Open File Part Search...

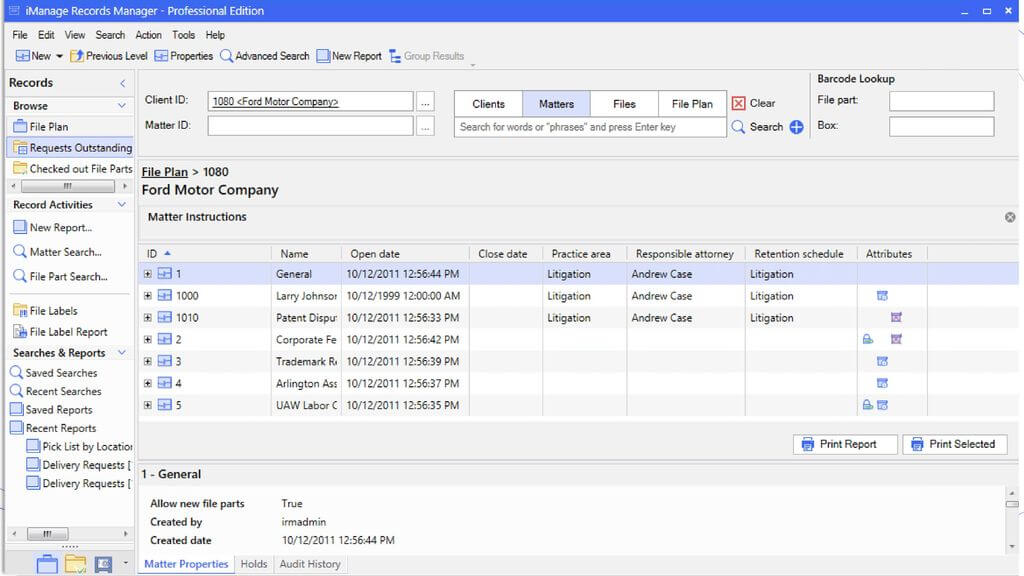tap(61, 276)
